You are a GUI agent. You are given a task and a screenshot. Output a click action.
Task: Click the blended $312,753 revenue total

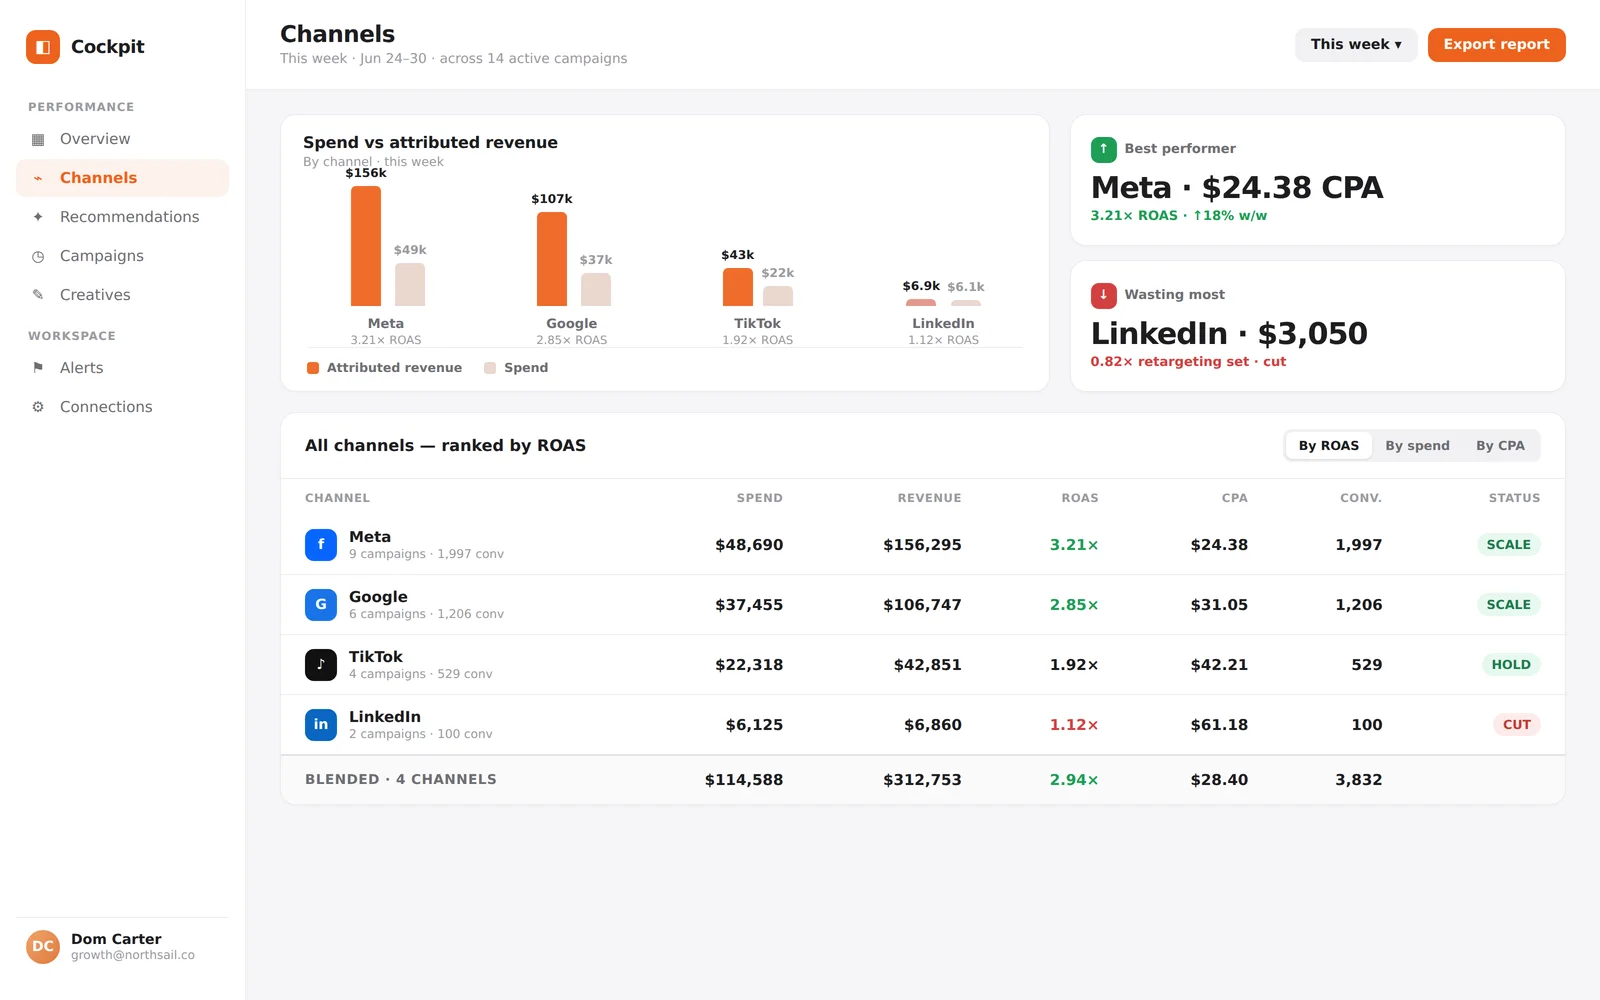[x=922, y=780]
